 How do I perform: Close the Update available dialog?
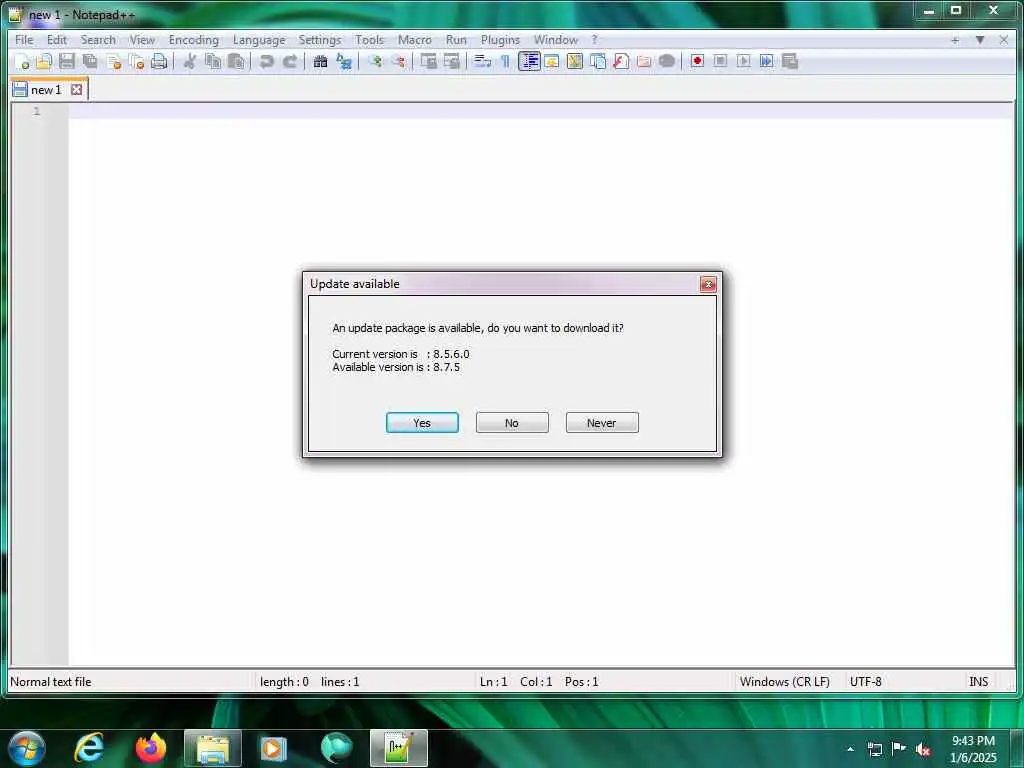[708, 284]
